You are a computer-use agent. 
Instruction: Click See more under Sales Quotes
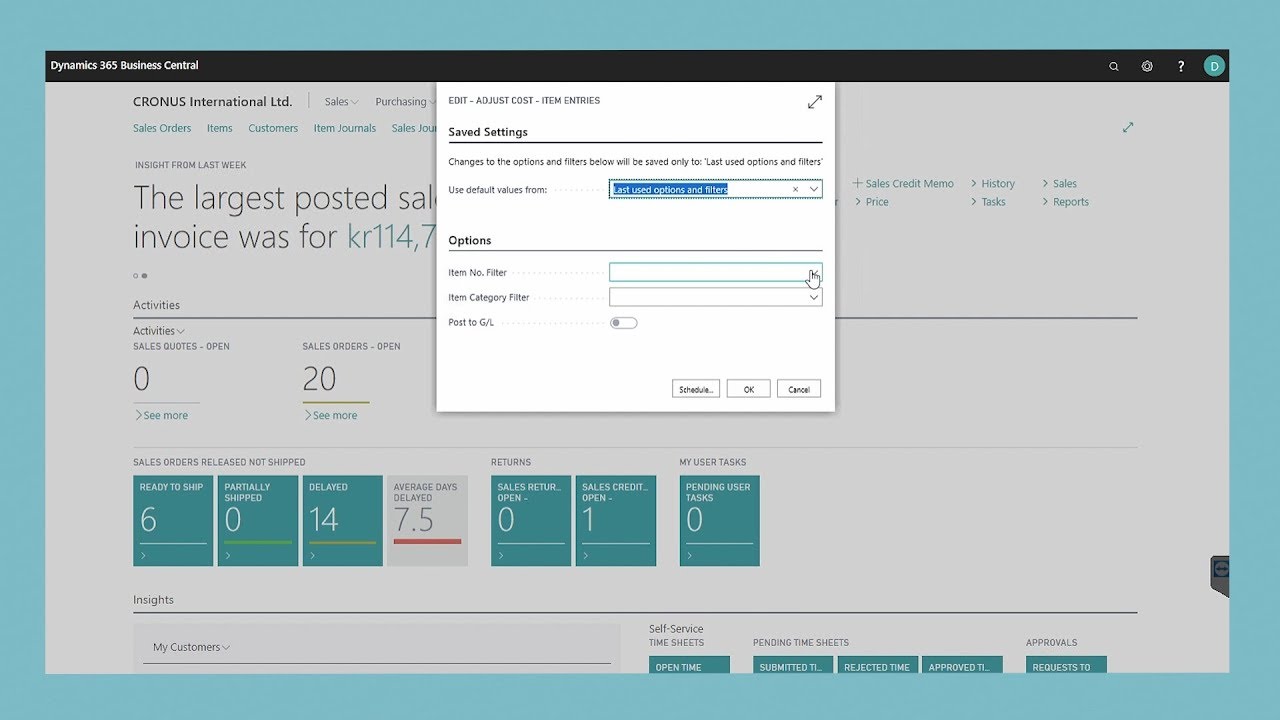coord(161,415)
